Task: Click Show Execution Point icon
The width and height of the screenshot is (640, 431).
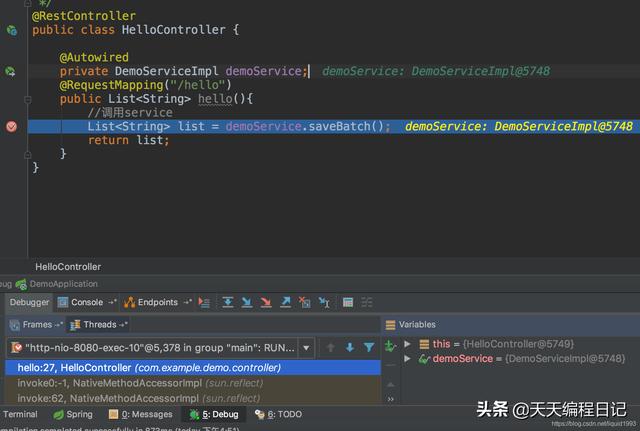Action: pyautogui.click(x=204, y=302)
